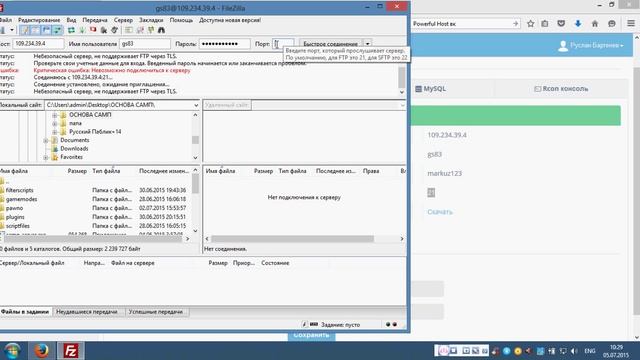Screen dimensions: 640x360
Task: Click the Хост input field
Action: pyautogui.click(x=38, y=44)
